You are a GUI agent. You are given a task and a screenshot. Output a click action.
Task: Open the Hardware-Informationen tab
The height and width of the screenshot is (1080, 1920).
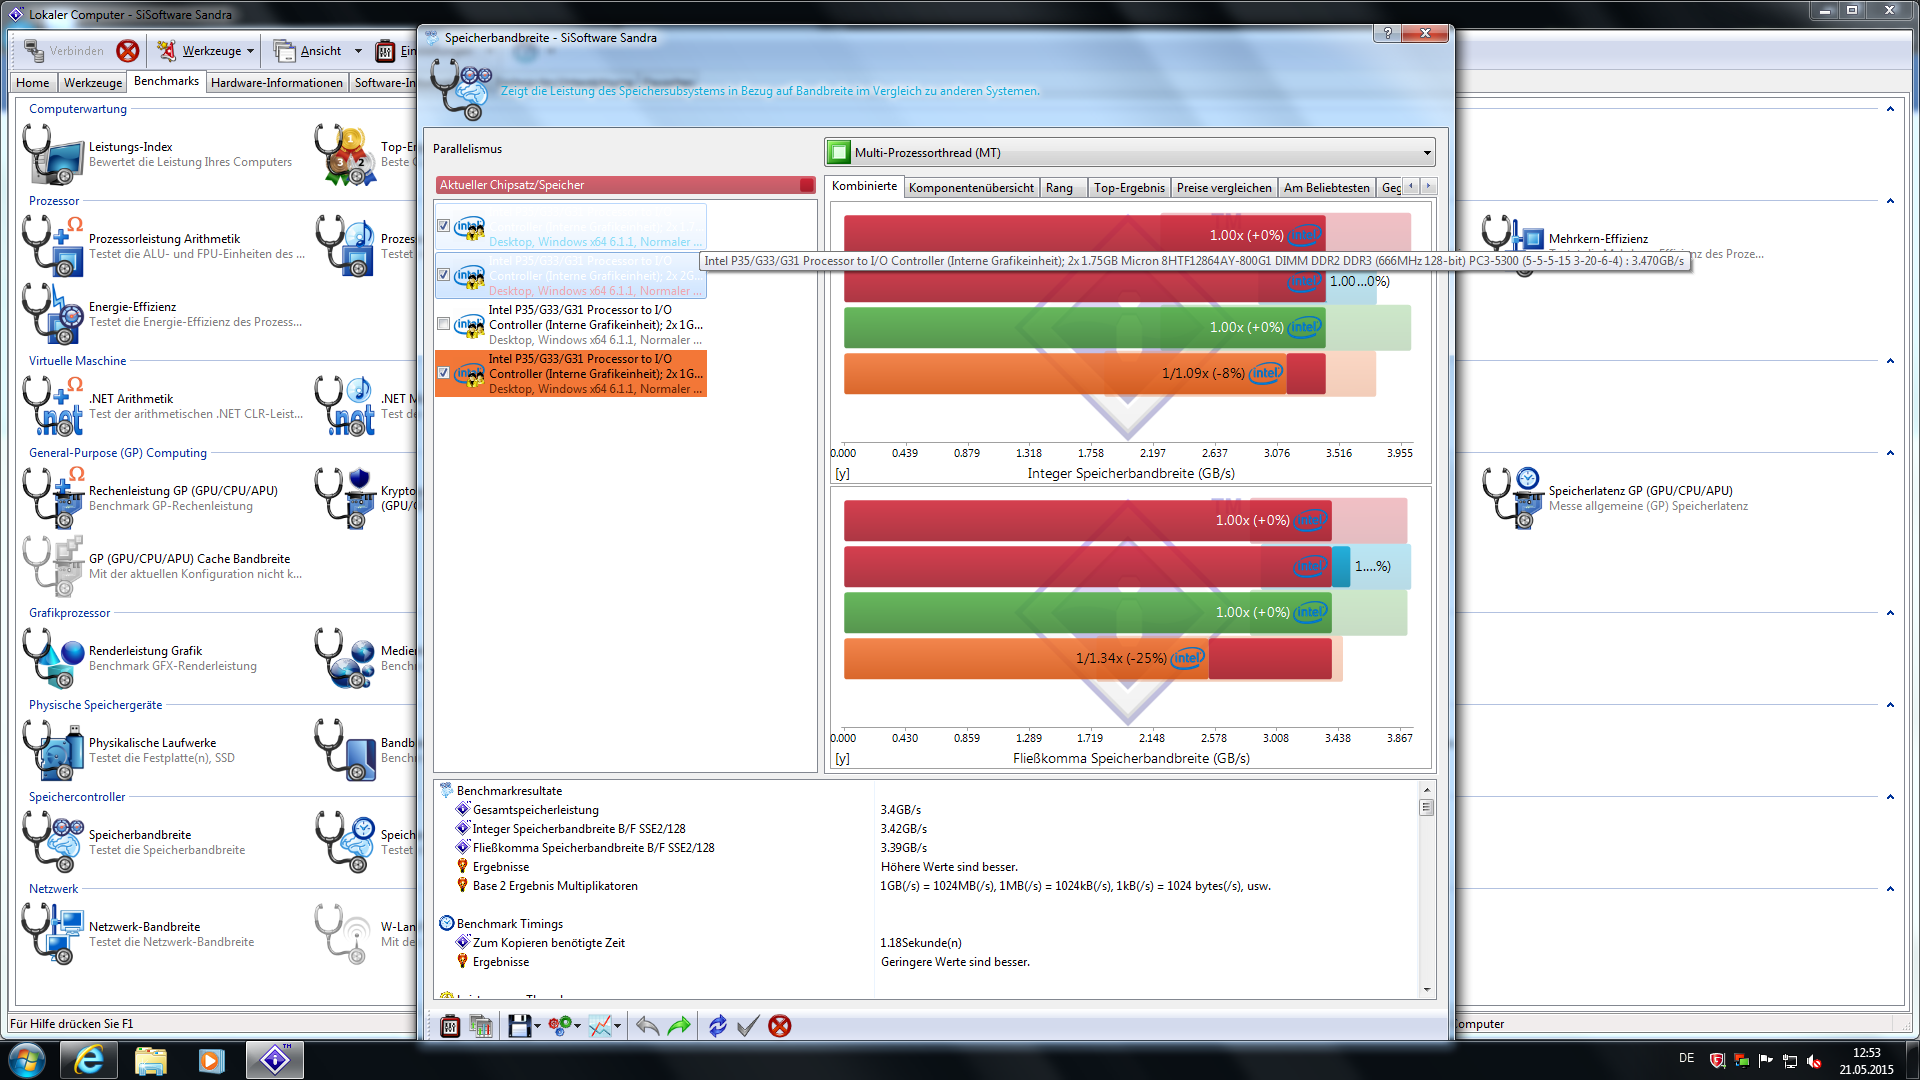277,83
